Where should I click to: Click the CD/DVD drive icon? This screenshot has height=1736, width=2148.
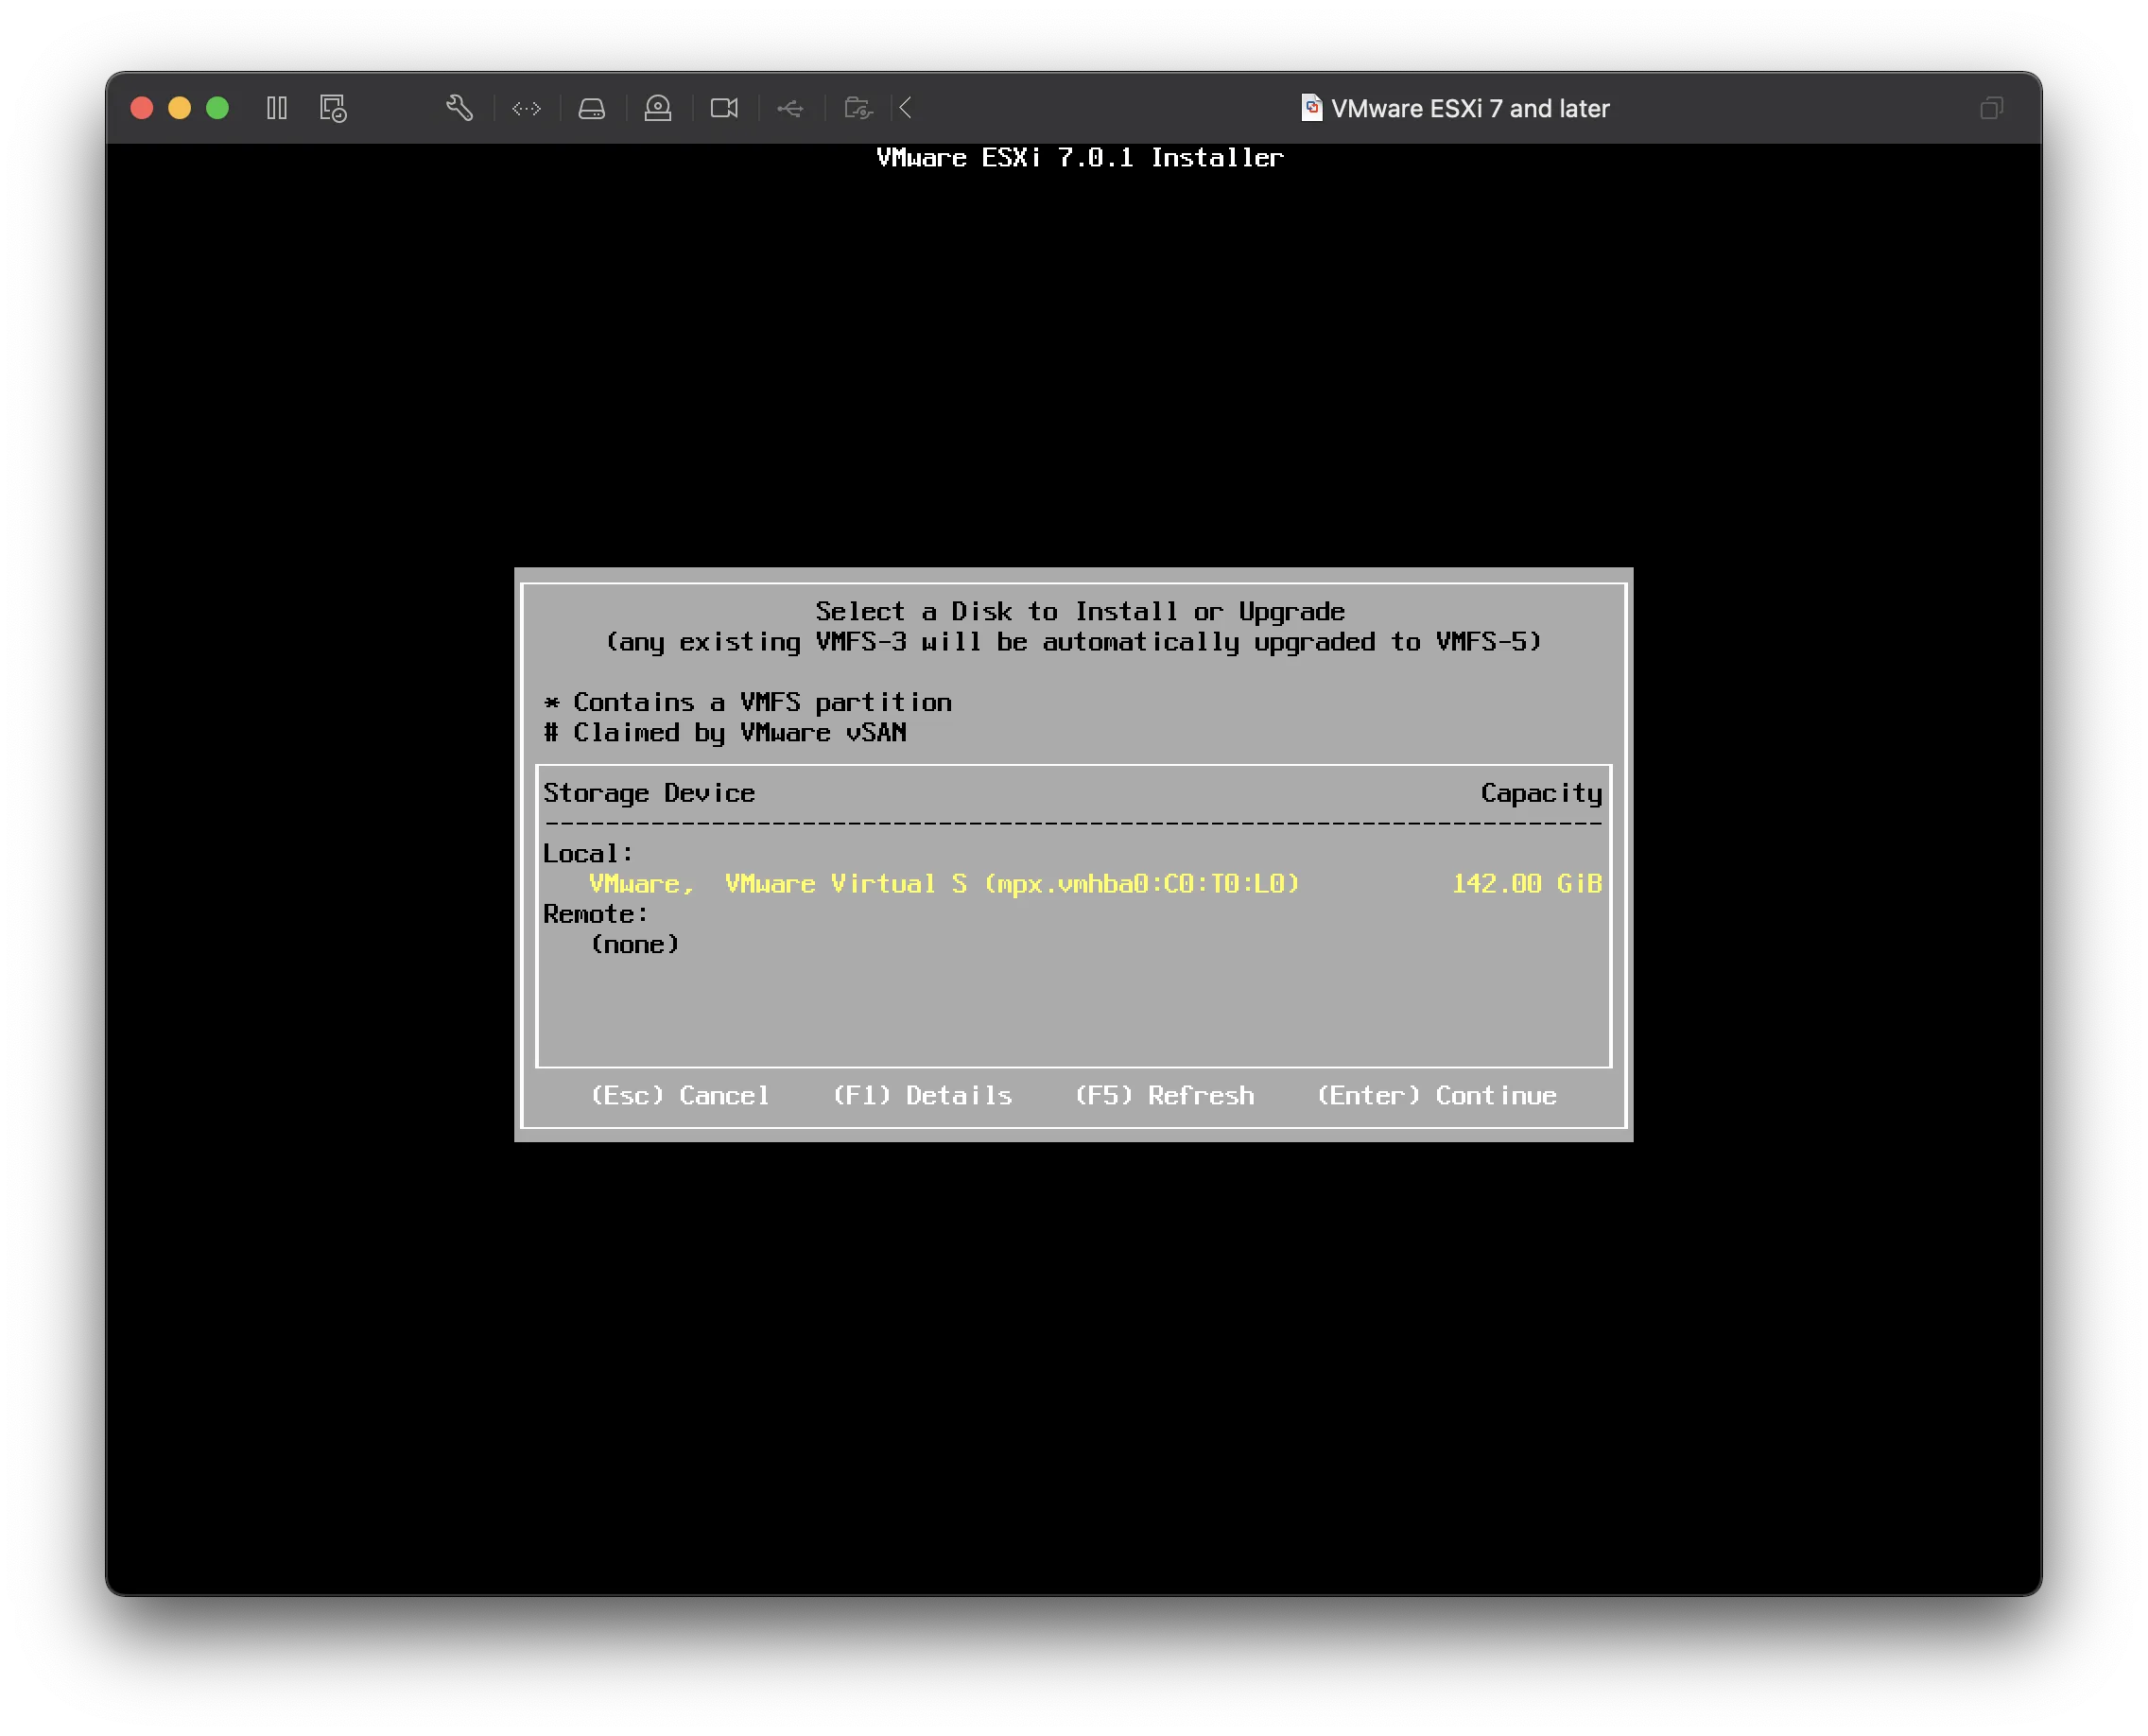658,108
